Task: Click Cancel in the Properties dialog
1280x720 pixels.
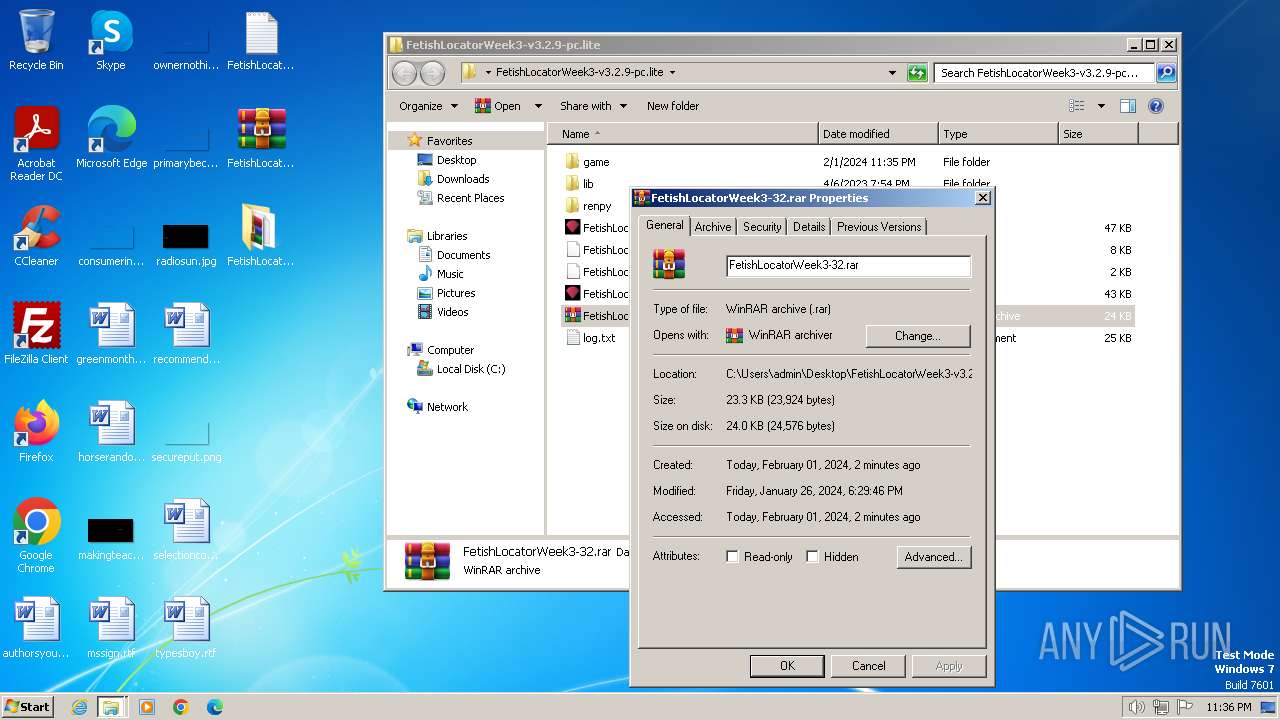Action: pyautogui.click(x=868, y=666)
